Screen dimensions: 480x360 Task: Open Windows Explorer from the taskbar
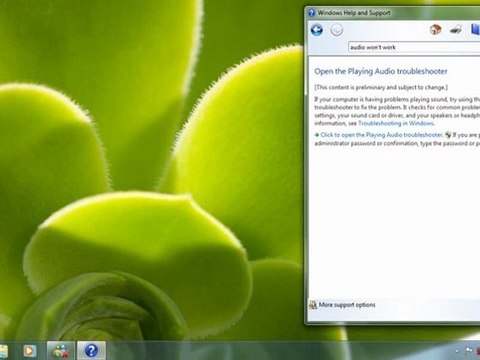coord(3,351)
